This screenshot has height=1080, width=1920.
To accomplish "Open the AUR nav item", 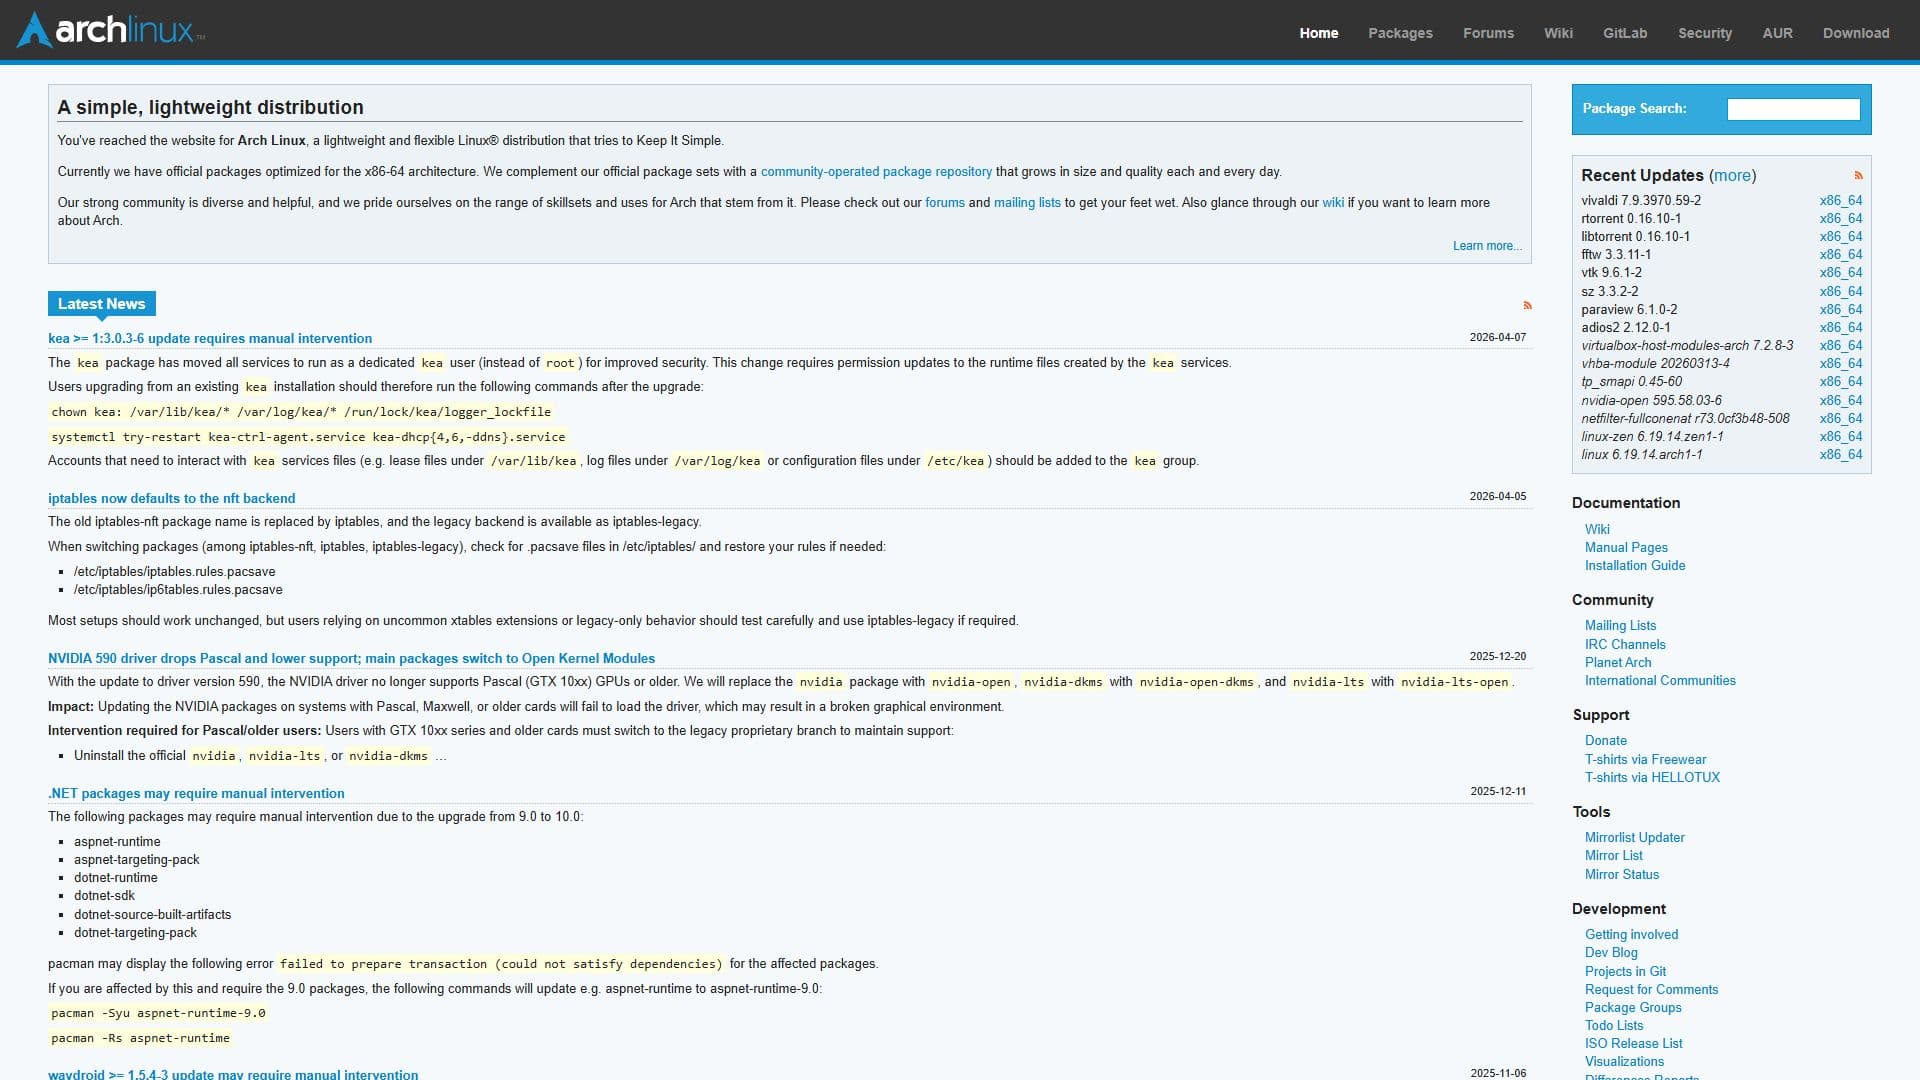I will pos(1777,33).
